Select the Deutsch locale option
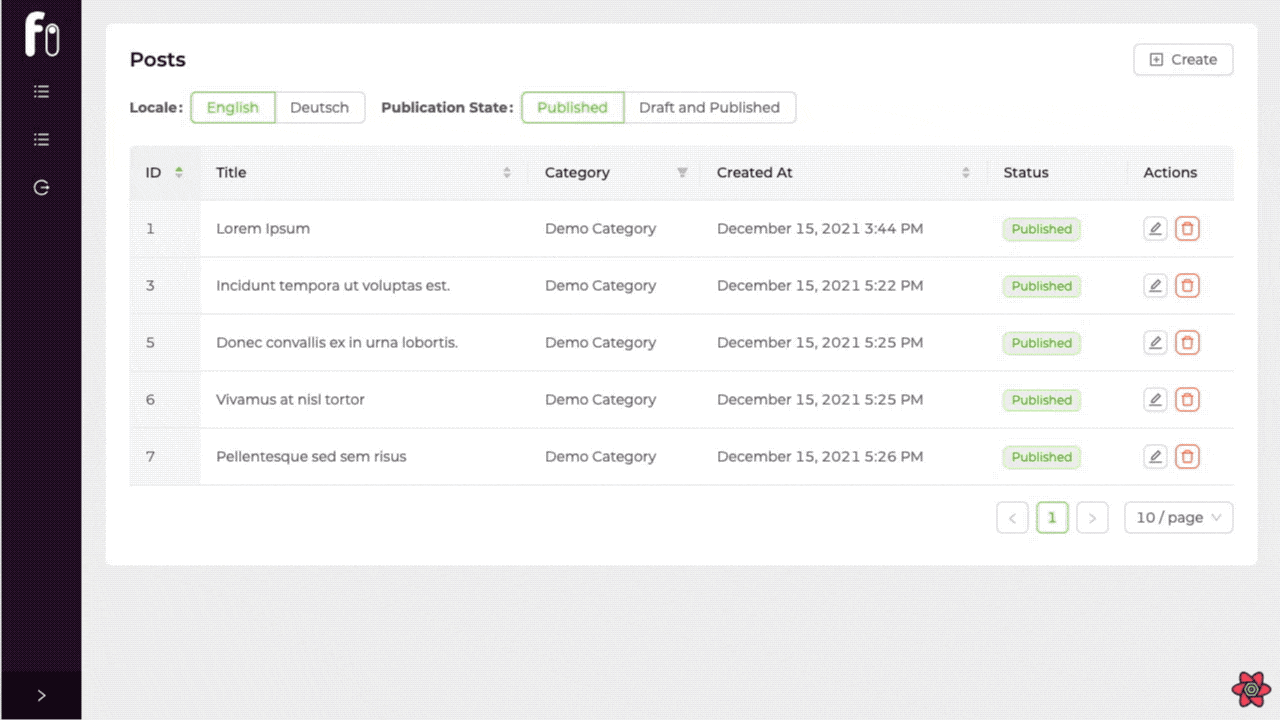The height and width of the screenshot is (720, 1280). (319, 108)
